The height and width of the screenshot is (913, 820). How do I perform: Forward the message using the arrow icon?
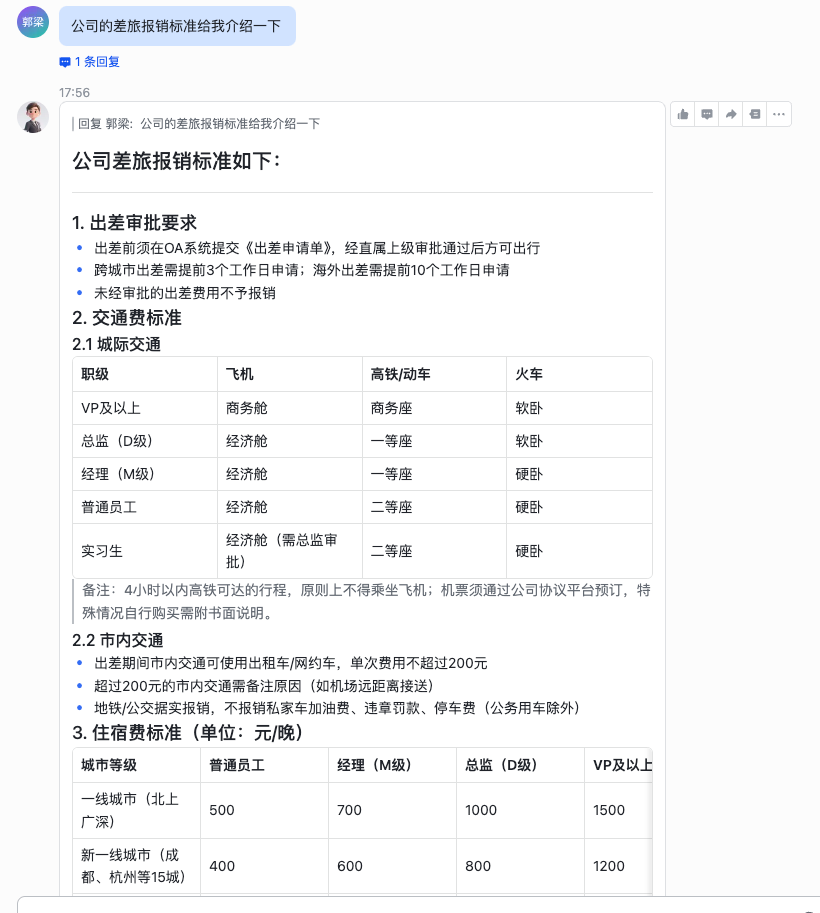pos(731,114)
